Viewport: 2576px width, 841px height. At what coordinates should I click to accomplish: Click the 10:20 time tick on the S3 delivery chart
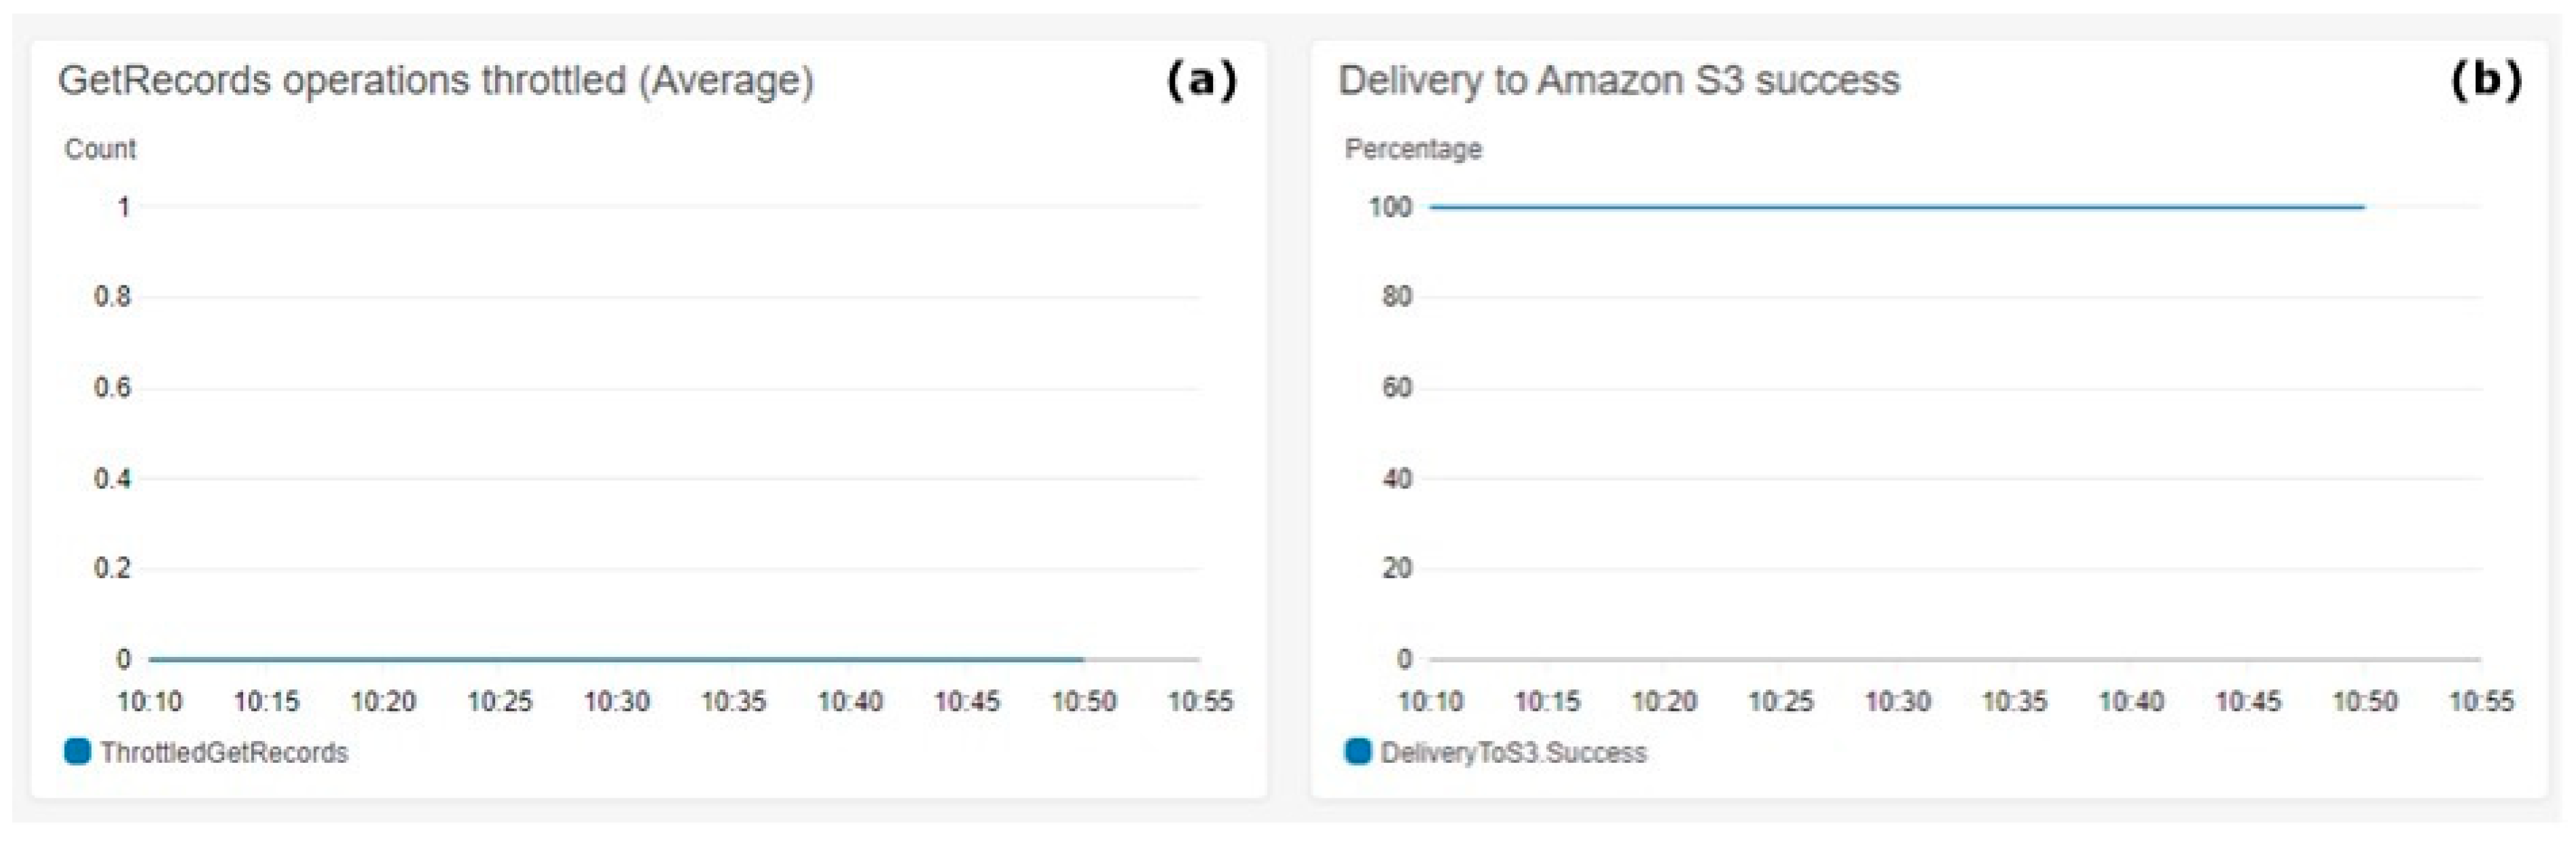pyautogui.click(x=1664, y=702)
